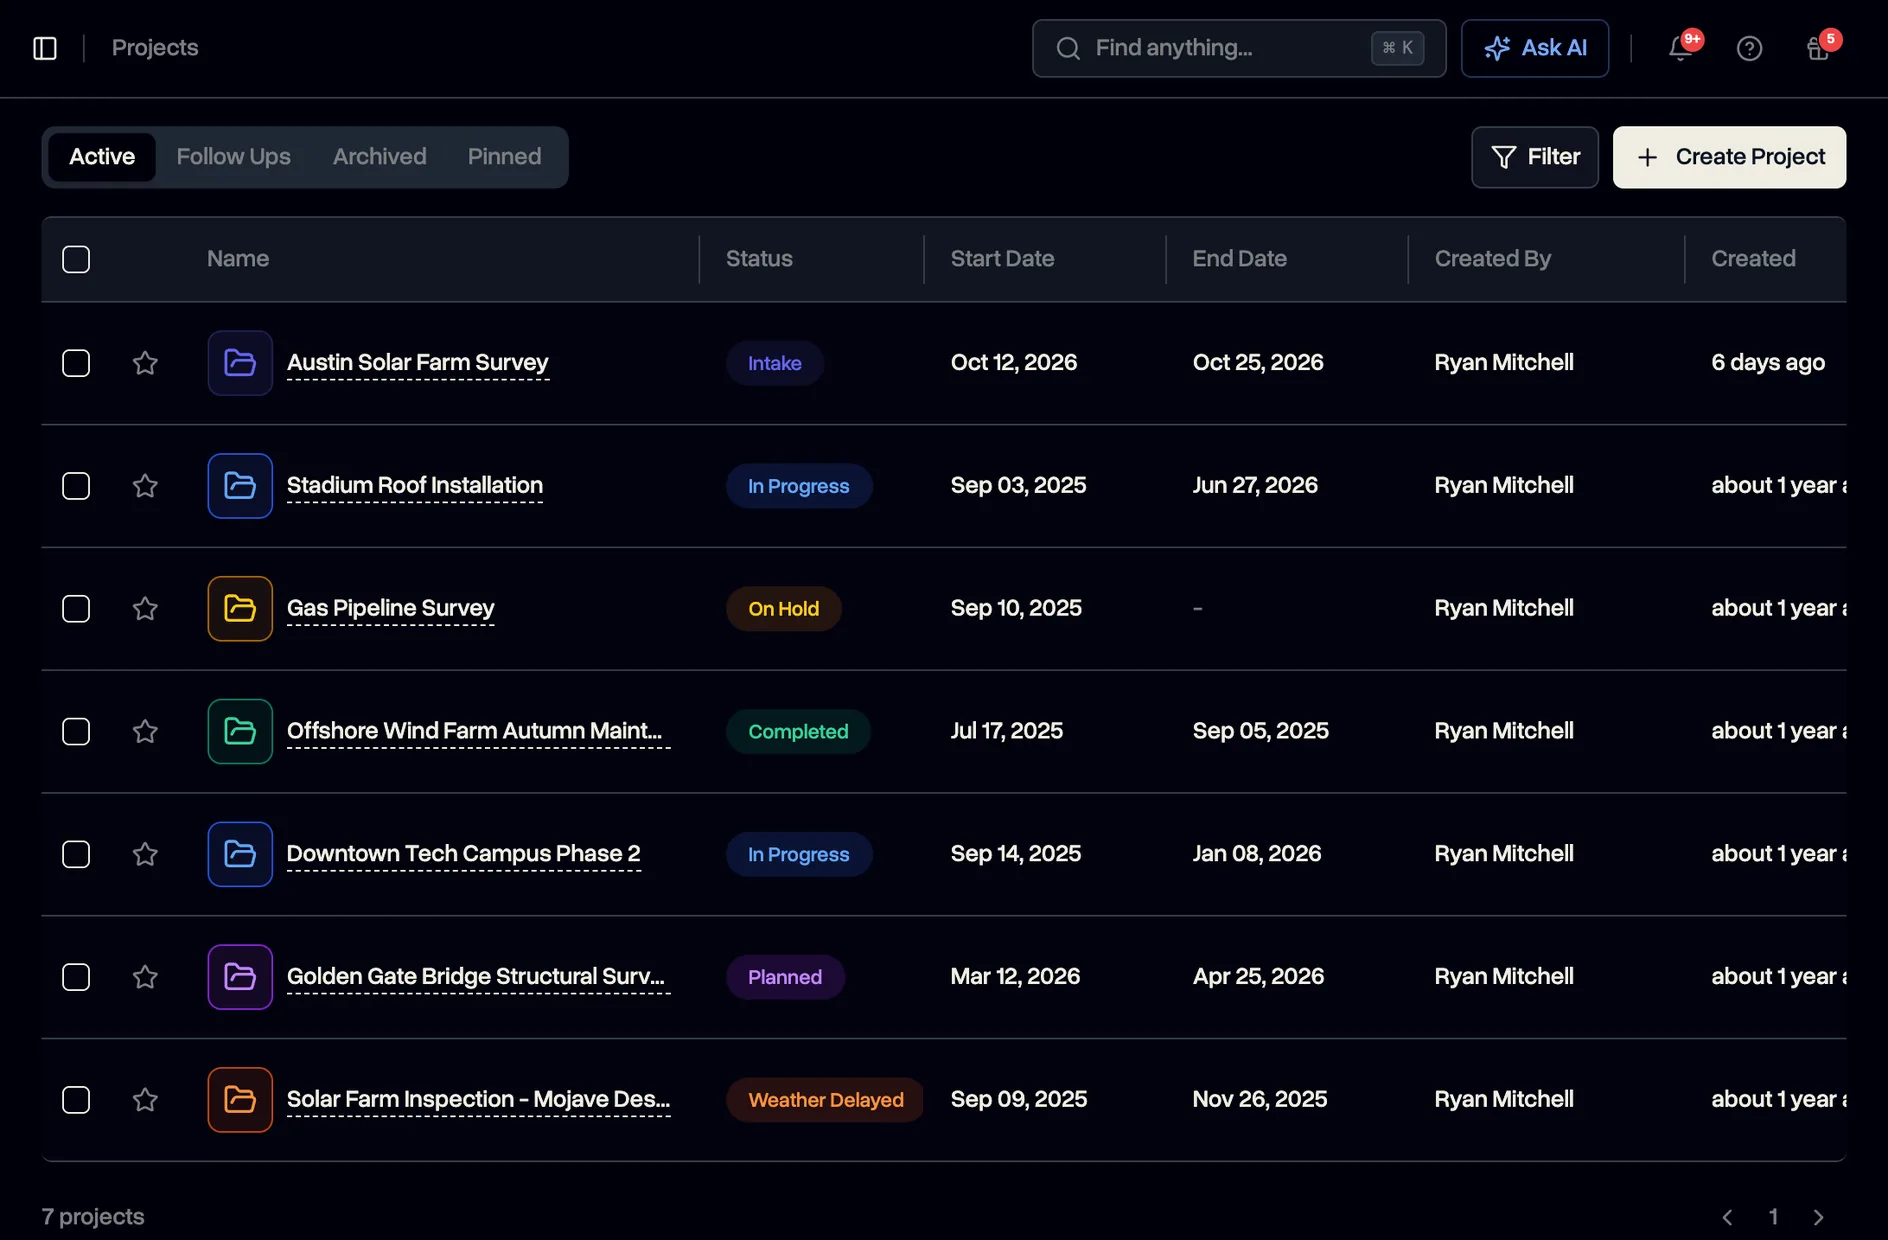This screenshot has height=1240, width=1888.
Task: Focus the Find anything search field
Action: pos(1239,48)
